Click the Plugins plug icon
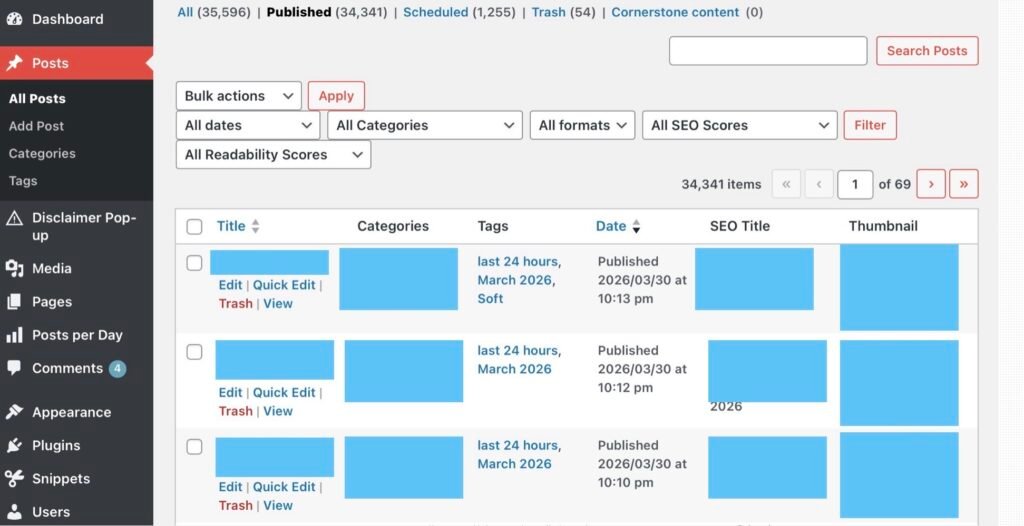Screen dimensions: 1024x526 click(x=14, y=445)
